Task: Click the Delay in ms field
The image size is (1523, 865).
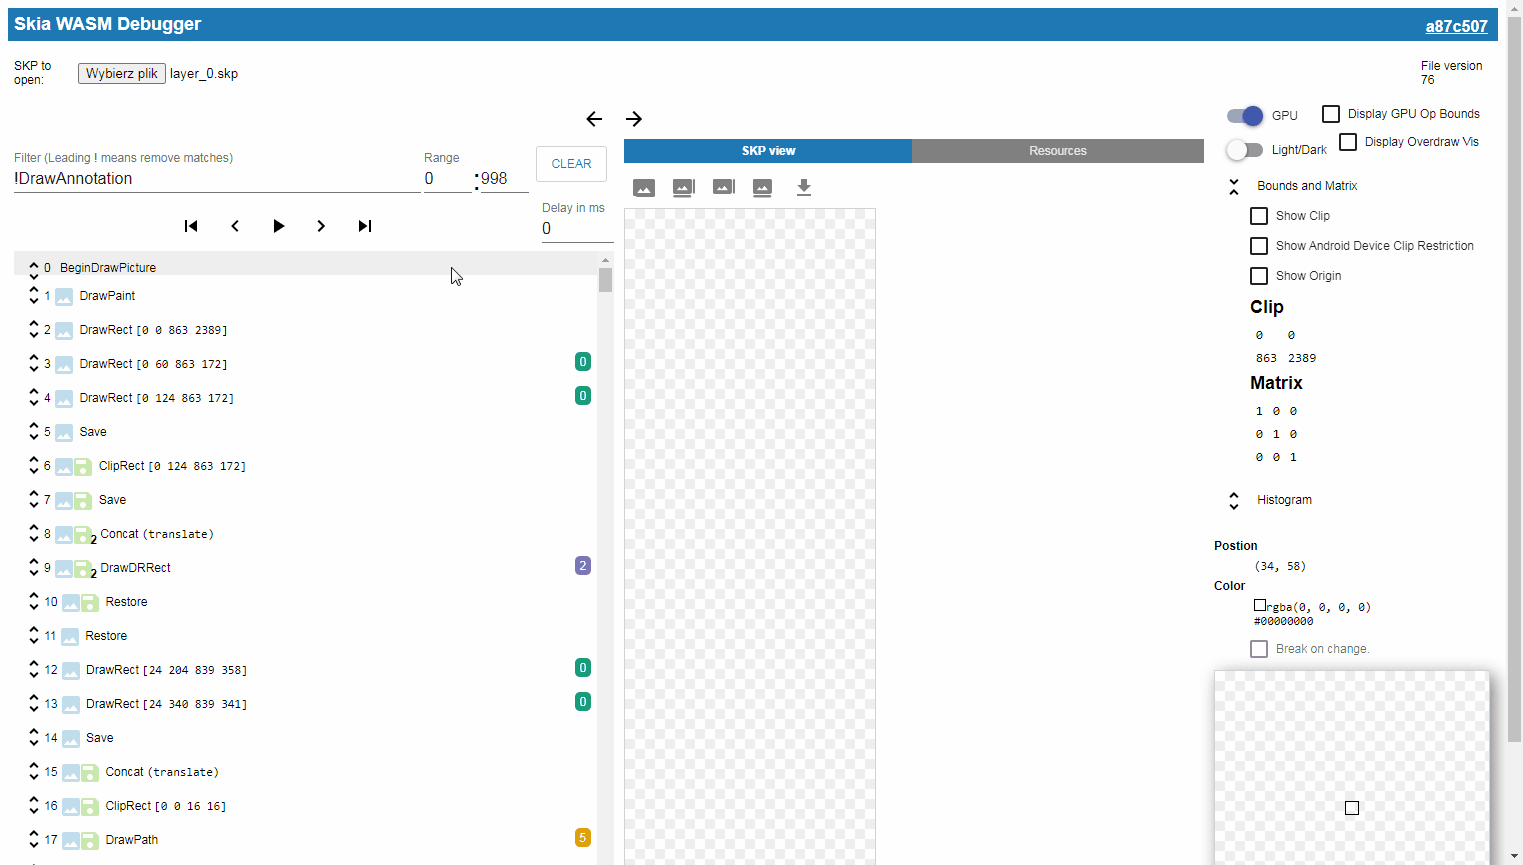Action: [x=578, y=229]
